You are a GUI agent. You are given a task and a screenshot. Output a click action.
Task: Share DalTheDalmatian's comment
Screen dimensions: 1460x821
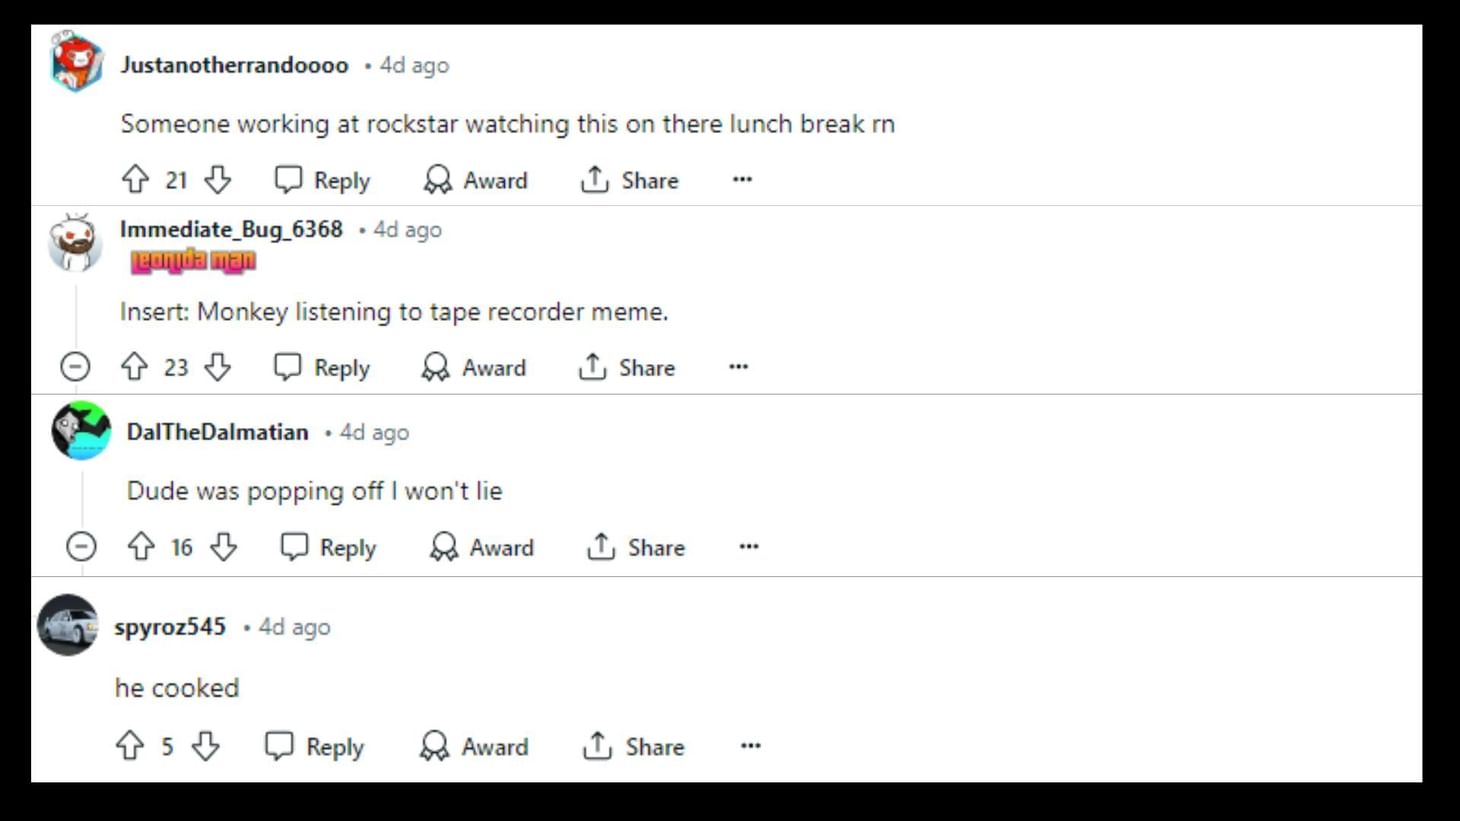pos(636,547)
